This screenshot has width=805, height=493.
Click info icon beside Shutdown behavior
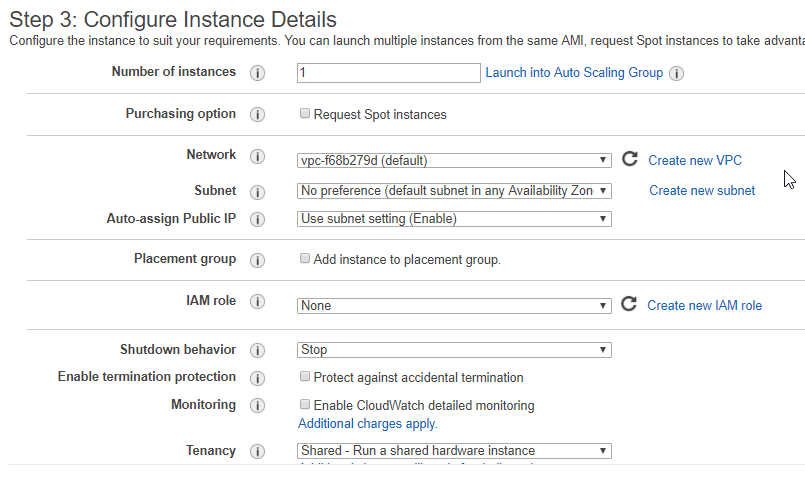click(x=257, y=350)
